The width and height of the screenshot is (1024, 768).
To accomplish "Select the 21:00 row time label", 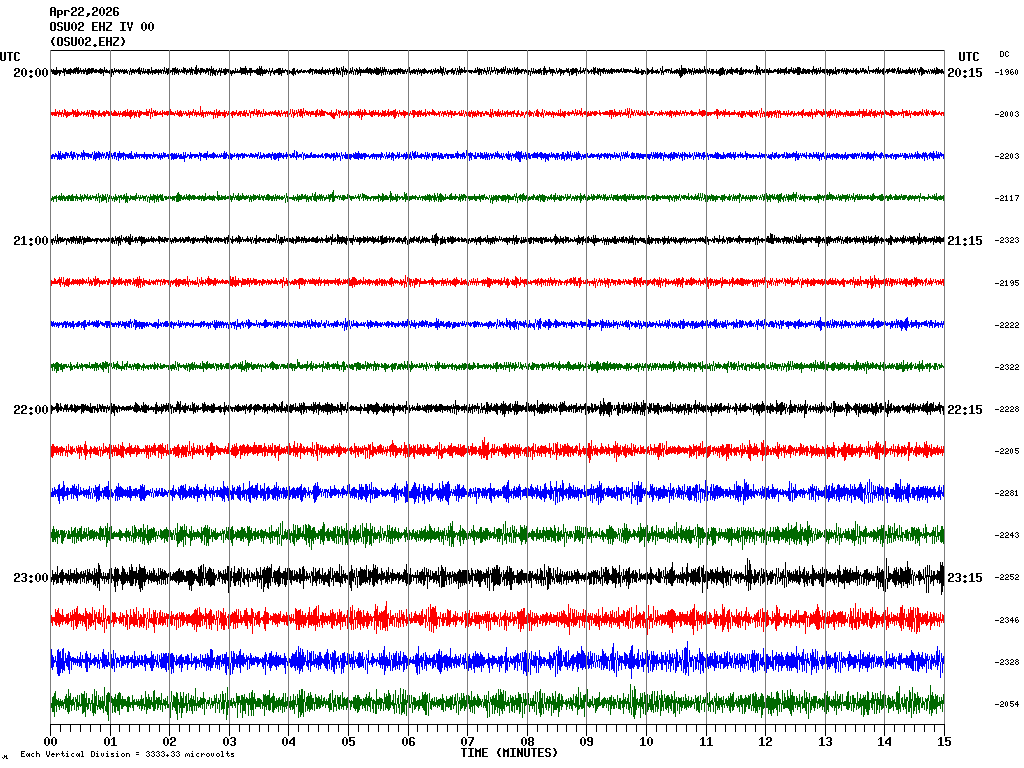I will coord(30,241).
